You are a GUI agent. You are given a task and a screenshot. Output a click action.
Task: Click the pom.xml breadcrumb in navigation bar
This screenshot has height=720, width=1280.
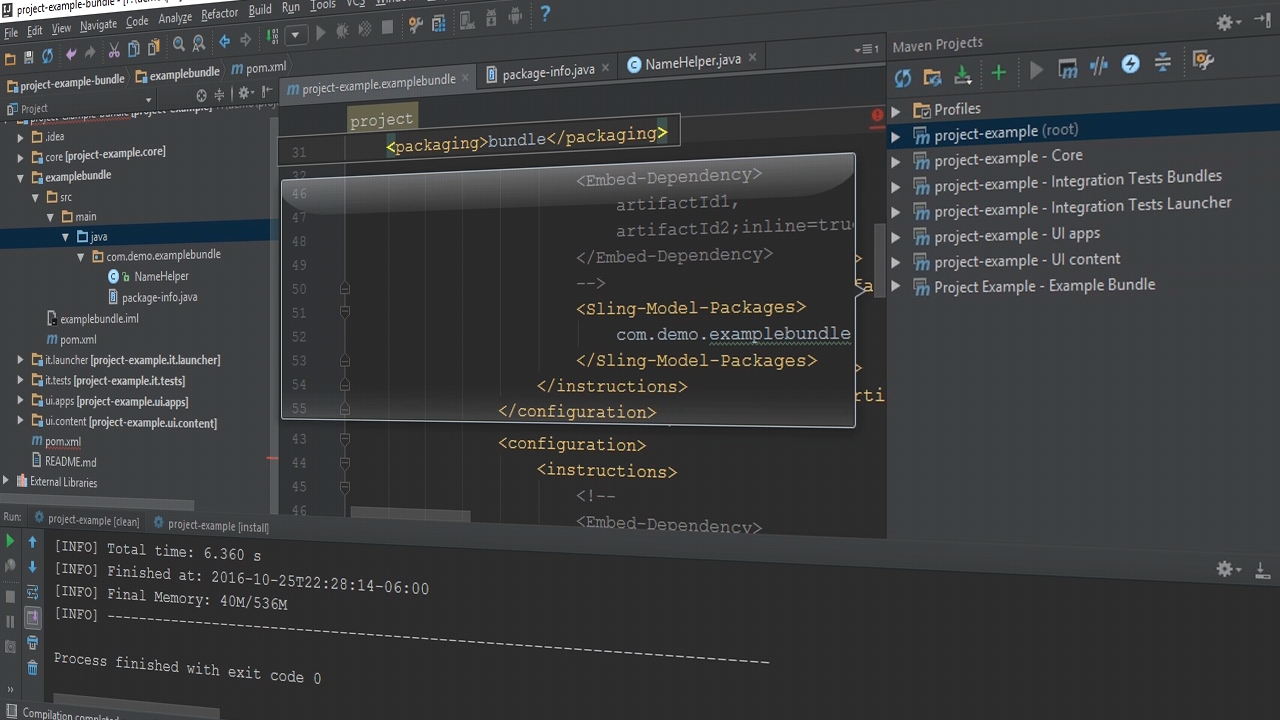265,68
